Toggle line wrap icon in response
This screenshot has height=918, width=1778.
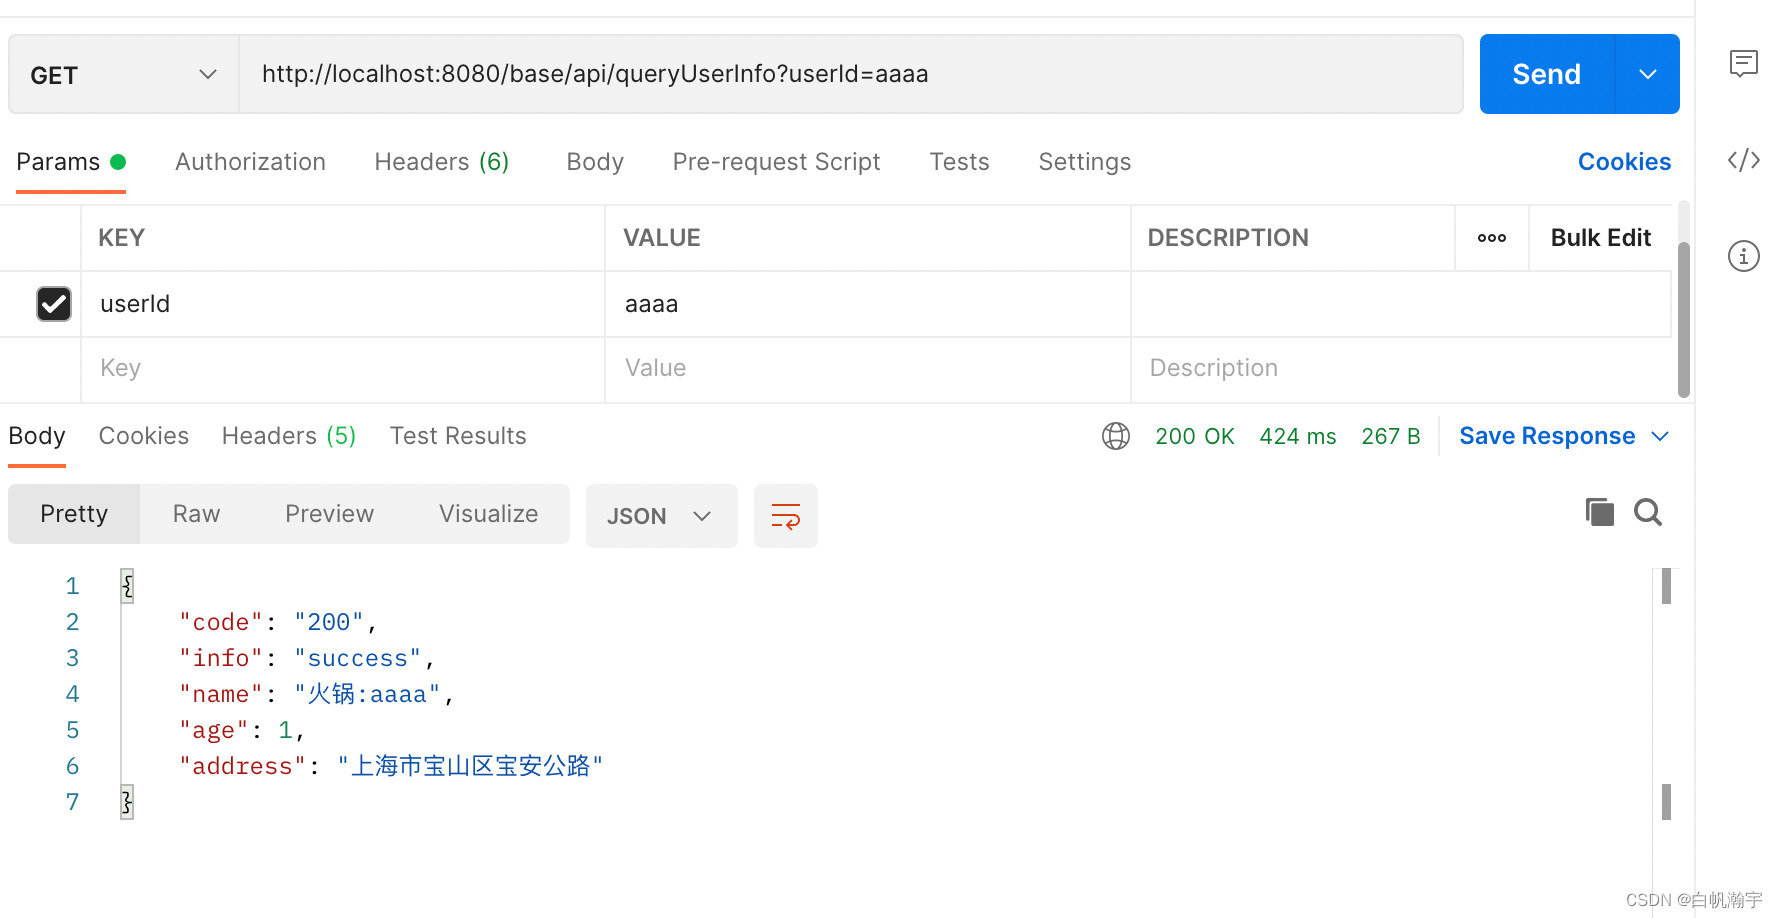coord(786,516)
